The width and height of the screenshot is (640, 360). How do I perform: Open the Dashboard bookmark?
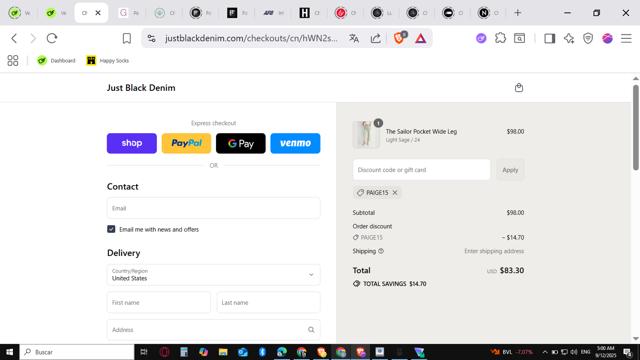(x=56, y=60)
